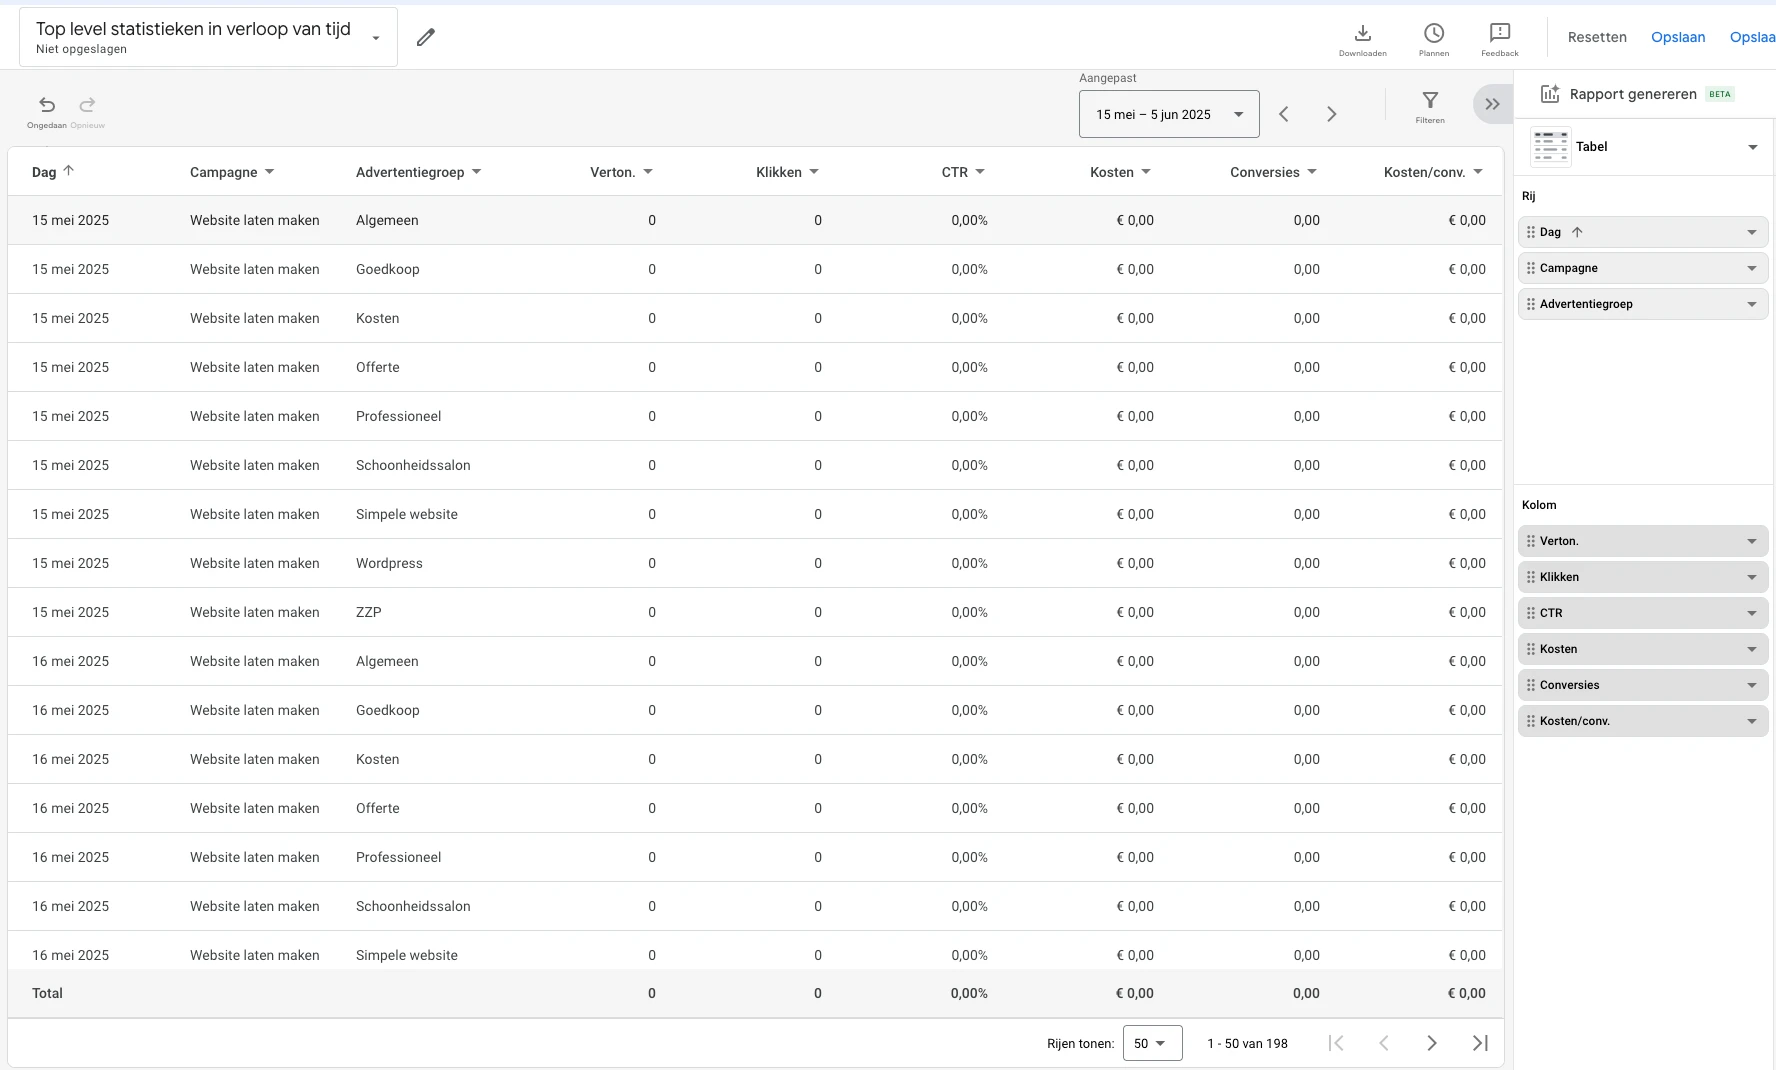
Task: Click the Wordpress ad group cell
Action: pos(389,563)
